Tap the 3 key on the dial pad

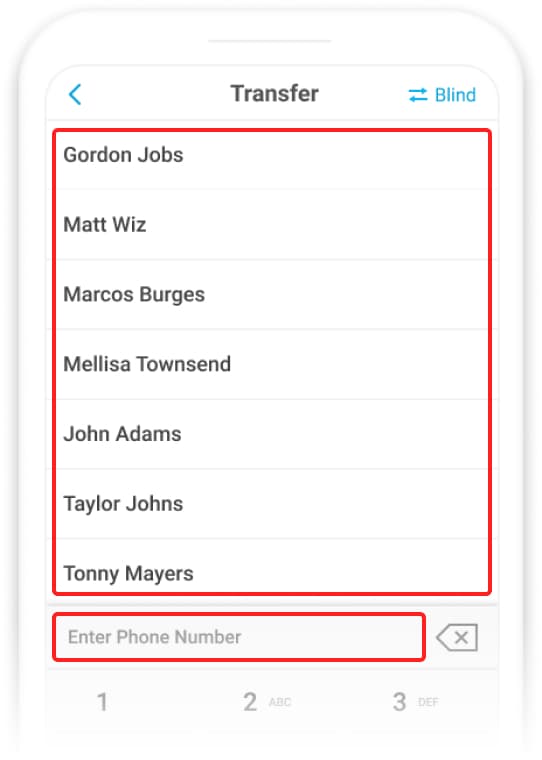point(399,702)
